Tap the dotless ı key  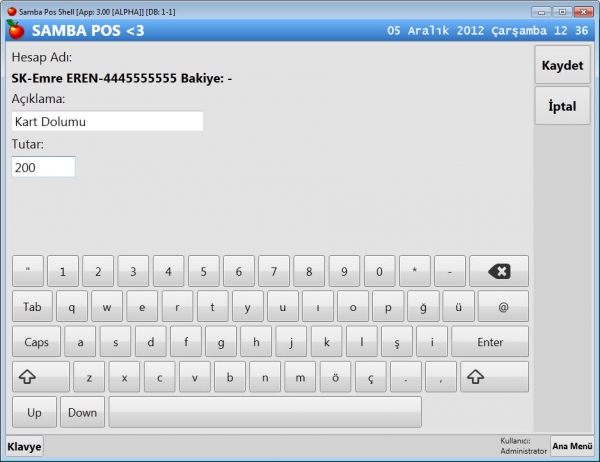[x=318, y=307]
